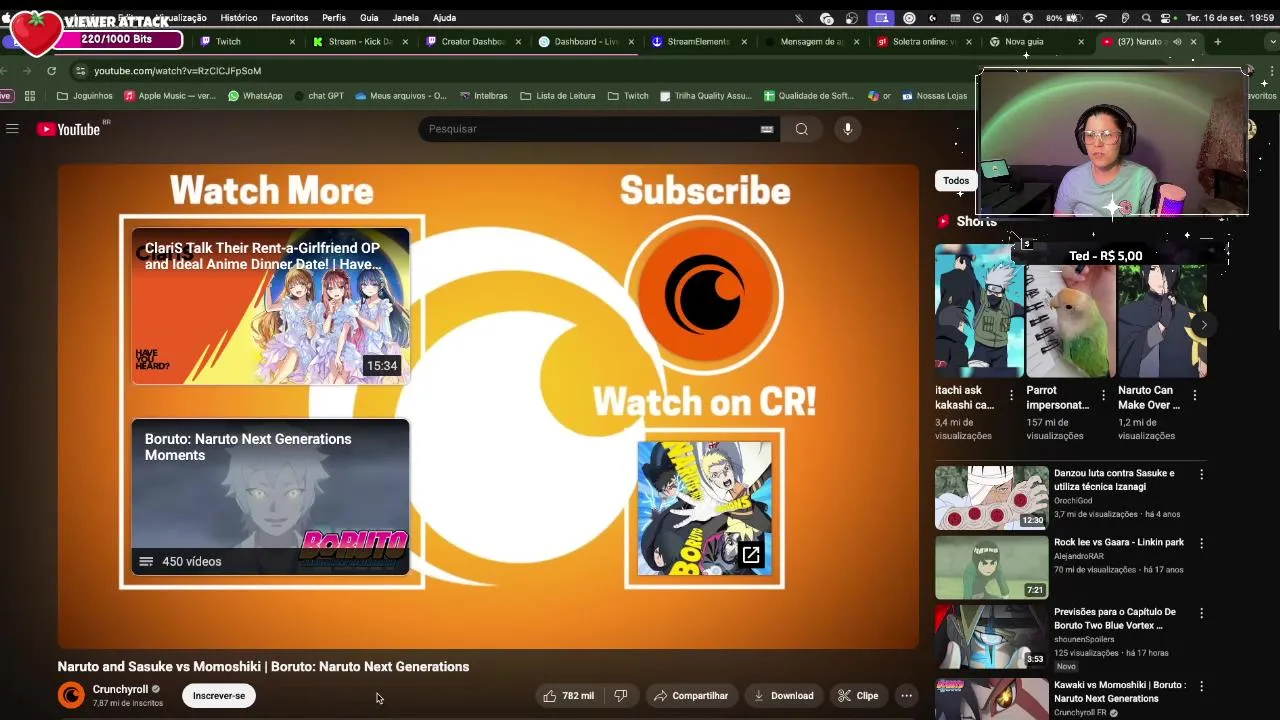Open the external link icon on Boruto poster
The height and width of the screenshot is (720, 1280).
(x=751, y=555)
